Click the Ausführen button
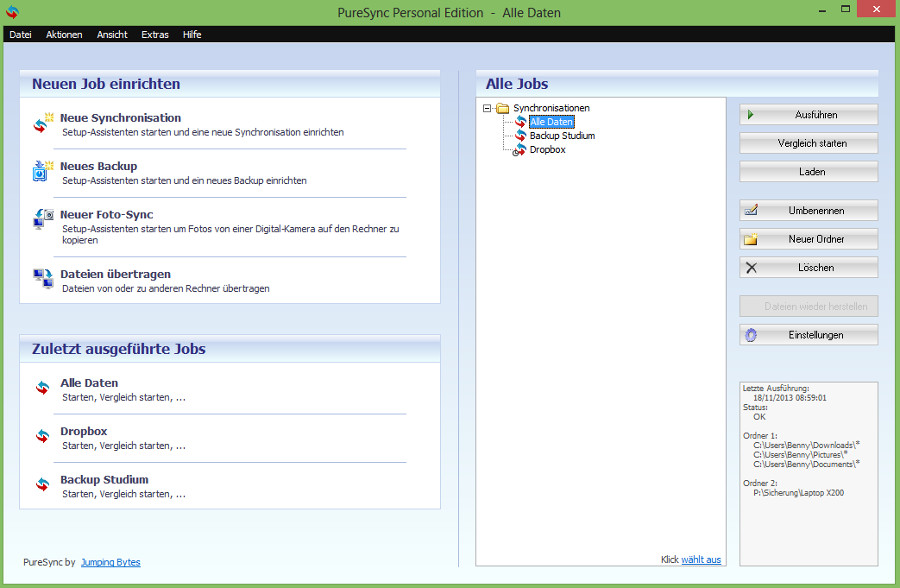Screen dimensions: 900x588 click(809, 114)
